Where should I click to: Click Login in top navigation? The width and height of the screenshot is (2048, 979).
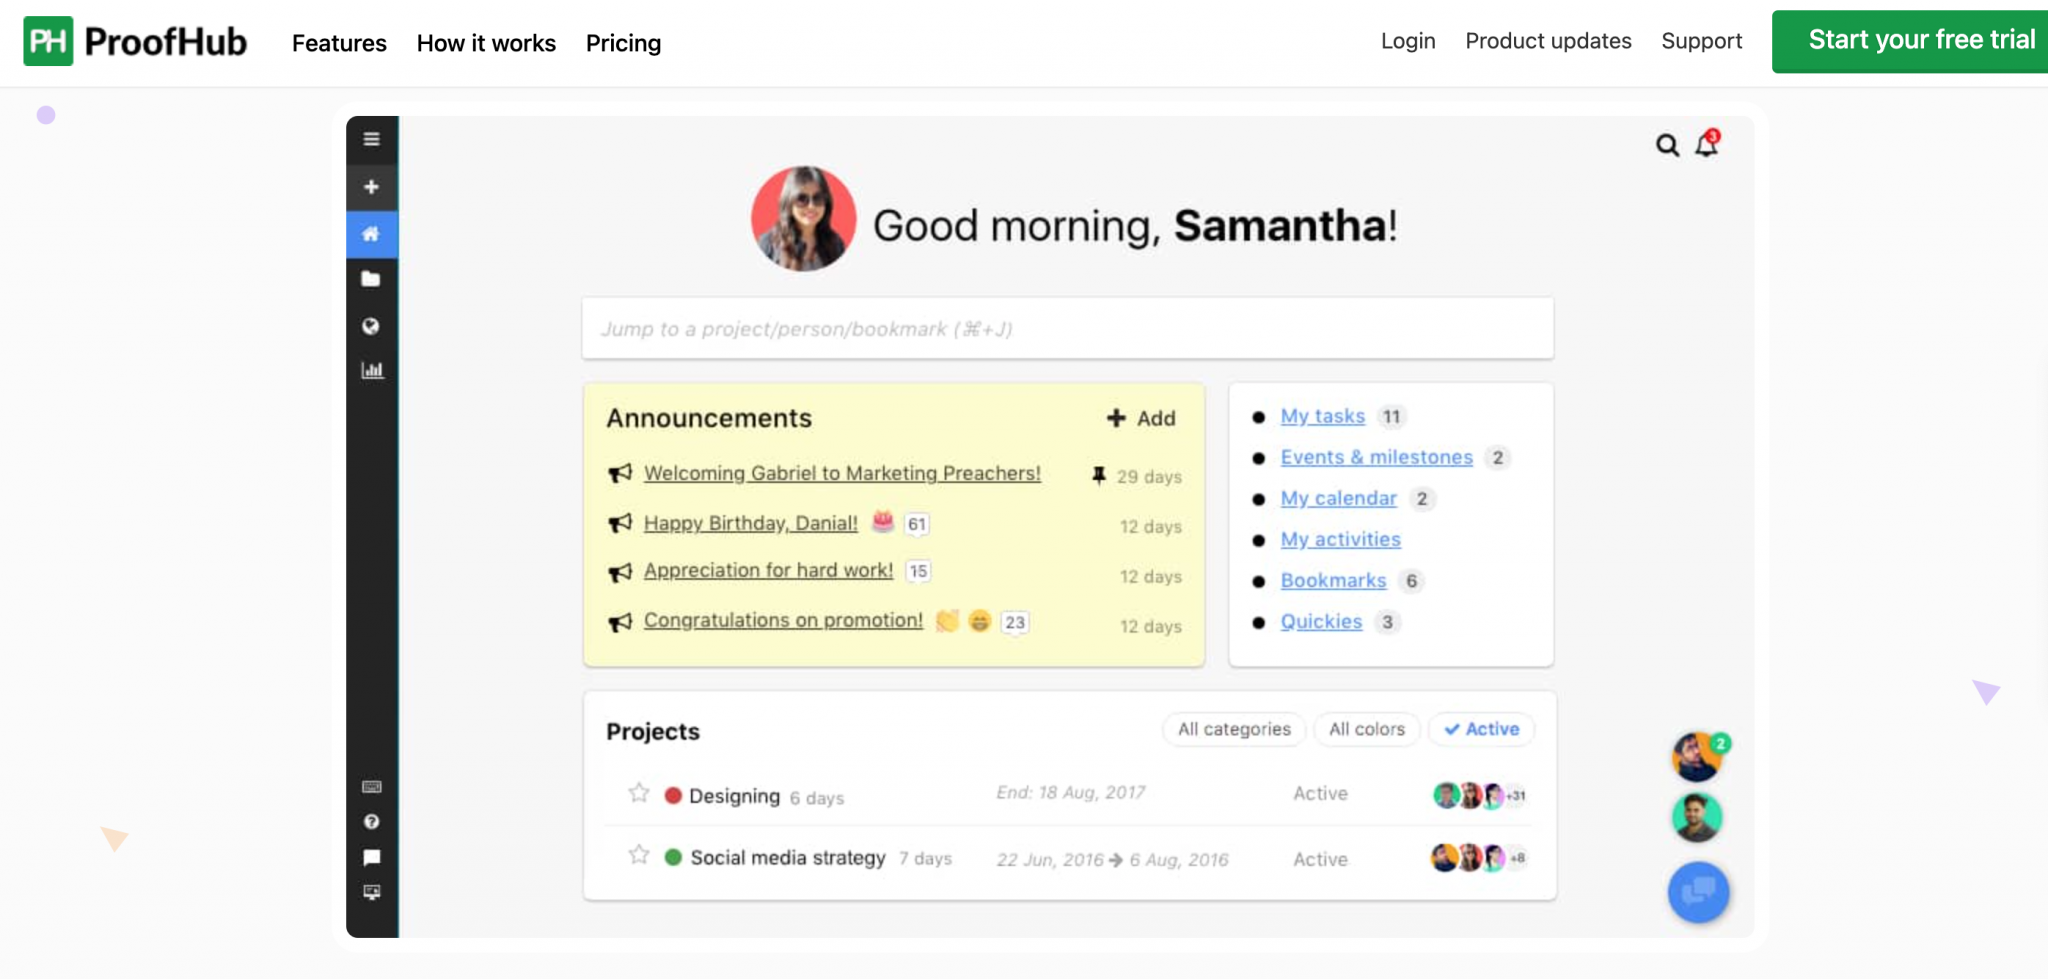[1408, 41]
